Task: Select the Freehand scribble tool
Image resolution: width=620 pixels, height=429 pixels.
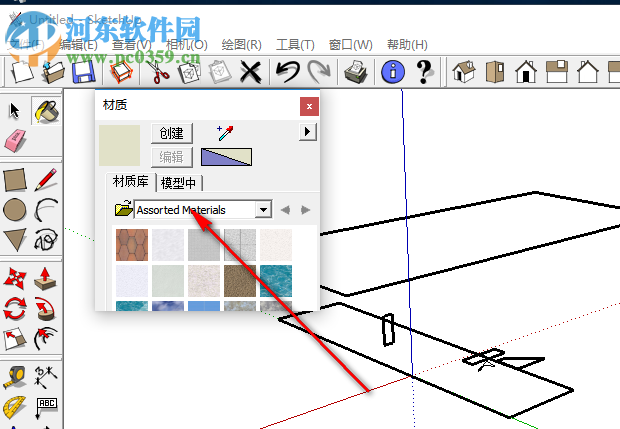Action: tap(46, 240)
